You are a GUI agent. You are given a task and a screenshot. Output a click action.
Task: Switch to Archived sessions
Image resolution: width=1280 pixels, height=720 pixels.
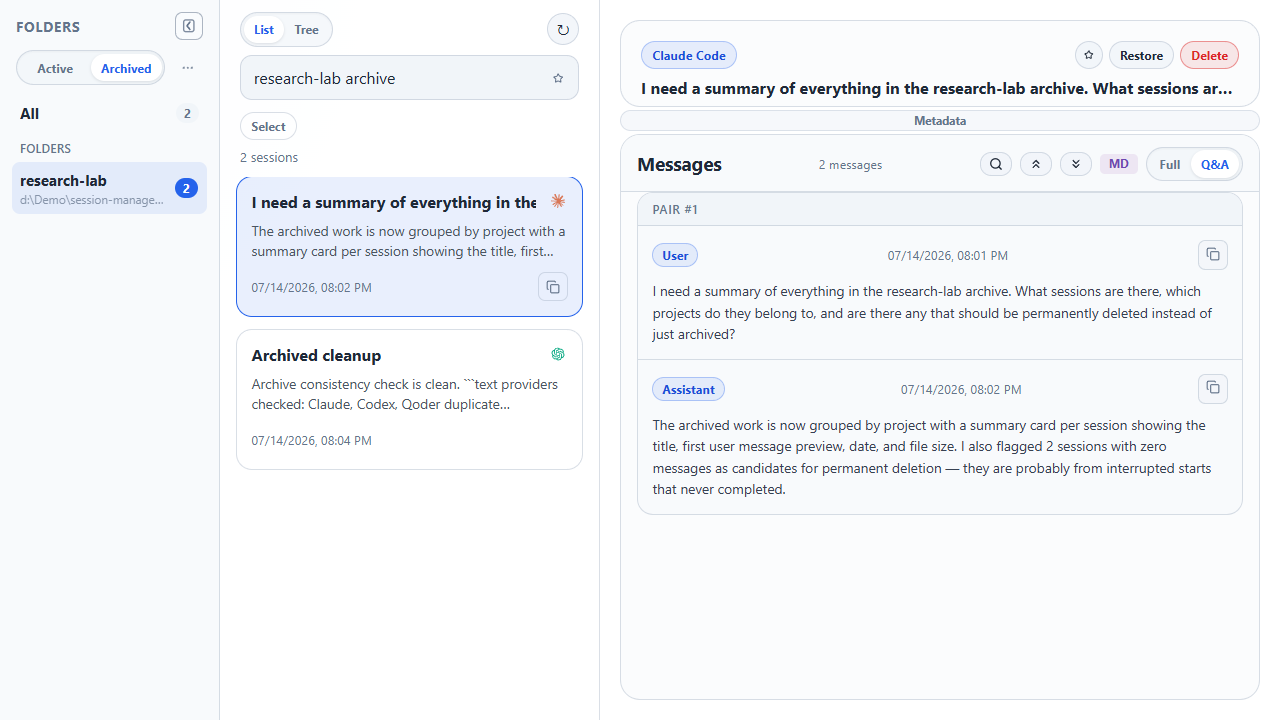(126, 68)
